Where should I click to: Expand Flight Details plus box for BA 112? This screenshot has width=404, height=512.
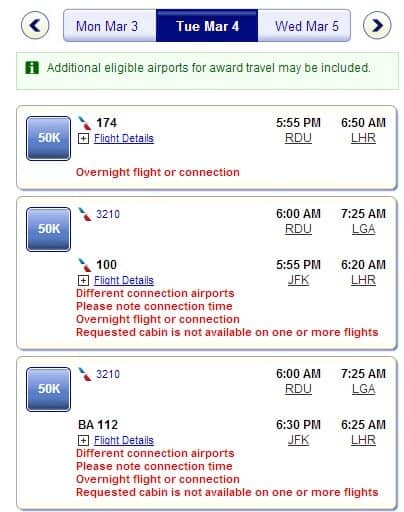(83, 441)
